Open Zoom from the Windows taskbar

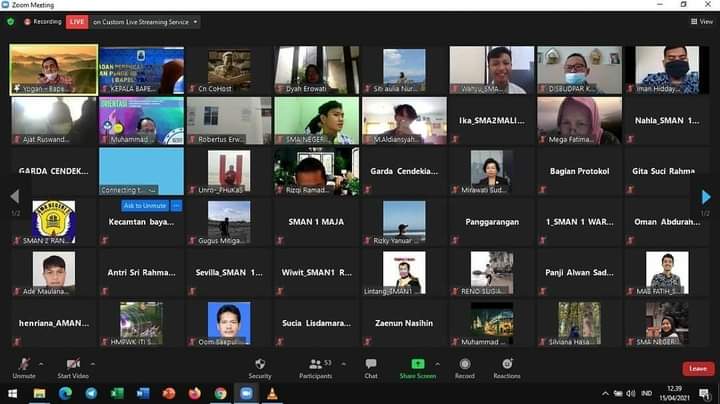pos(246,393)
